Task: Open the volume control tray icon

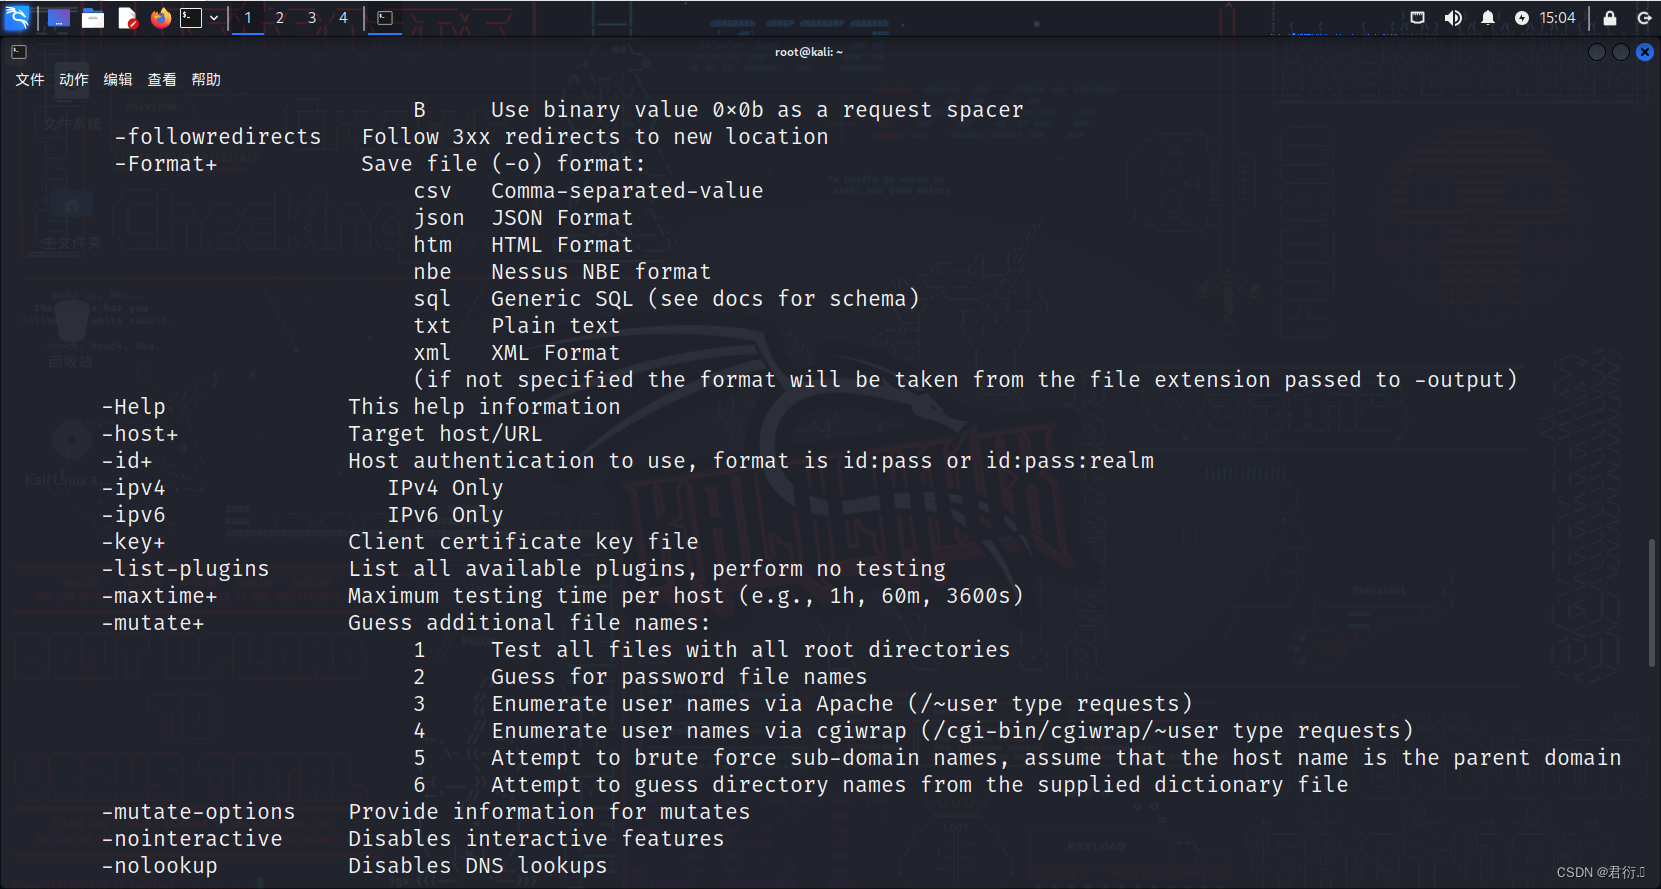Action: click(x=1453, y=18)
